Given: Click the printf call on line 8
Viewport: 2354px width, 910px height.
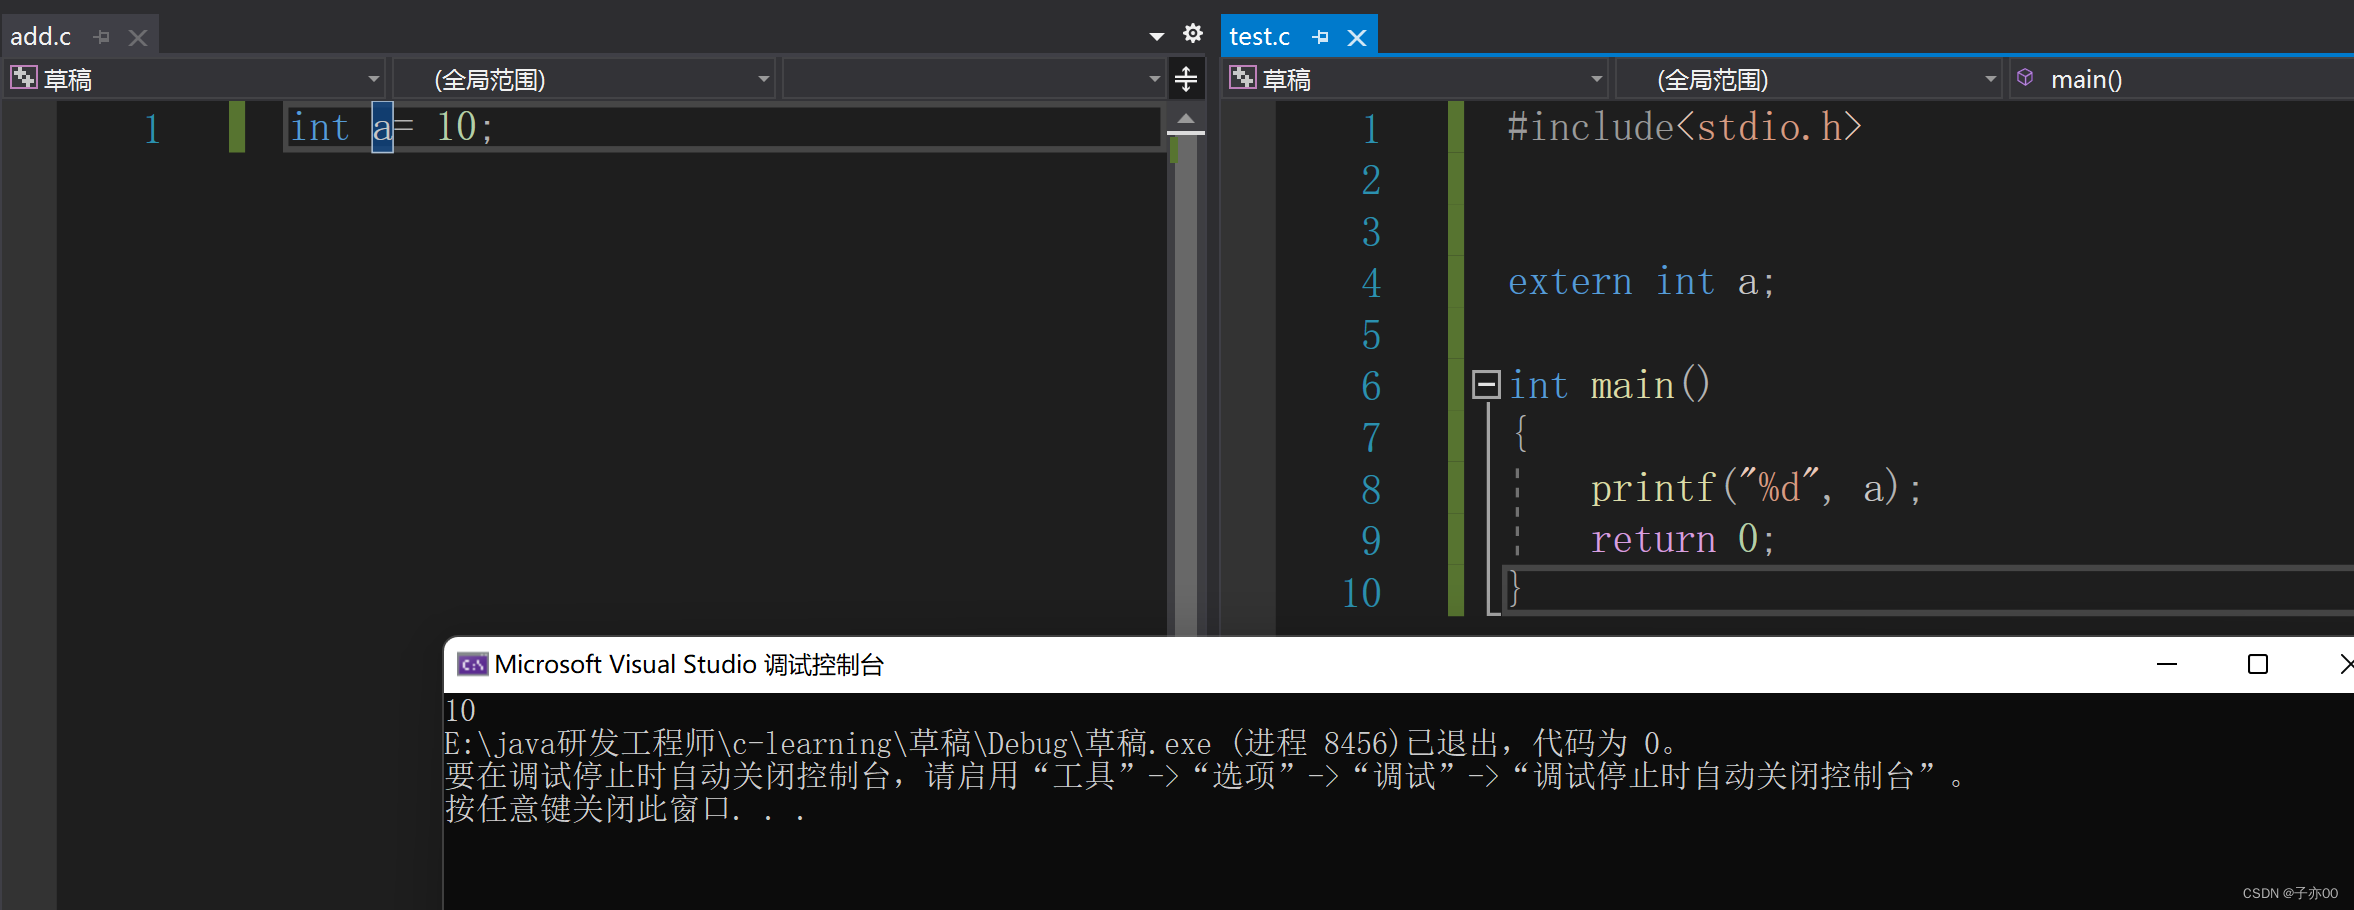Looking at the screenshot, I should (1755, 488).
